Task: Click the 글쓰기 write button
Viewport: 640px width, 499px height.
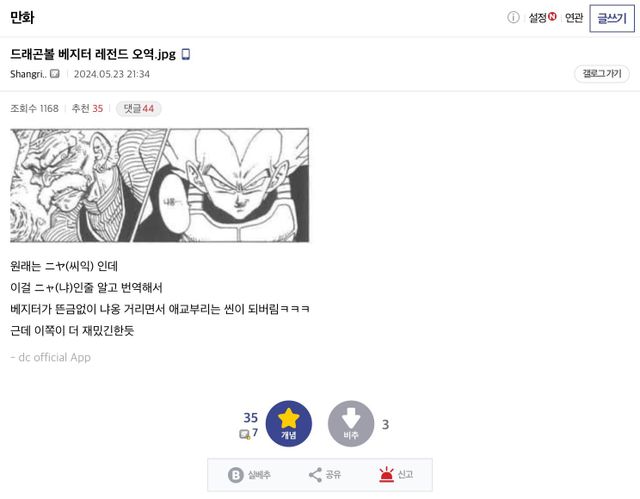Action: [612, 18]
